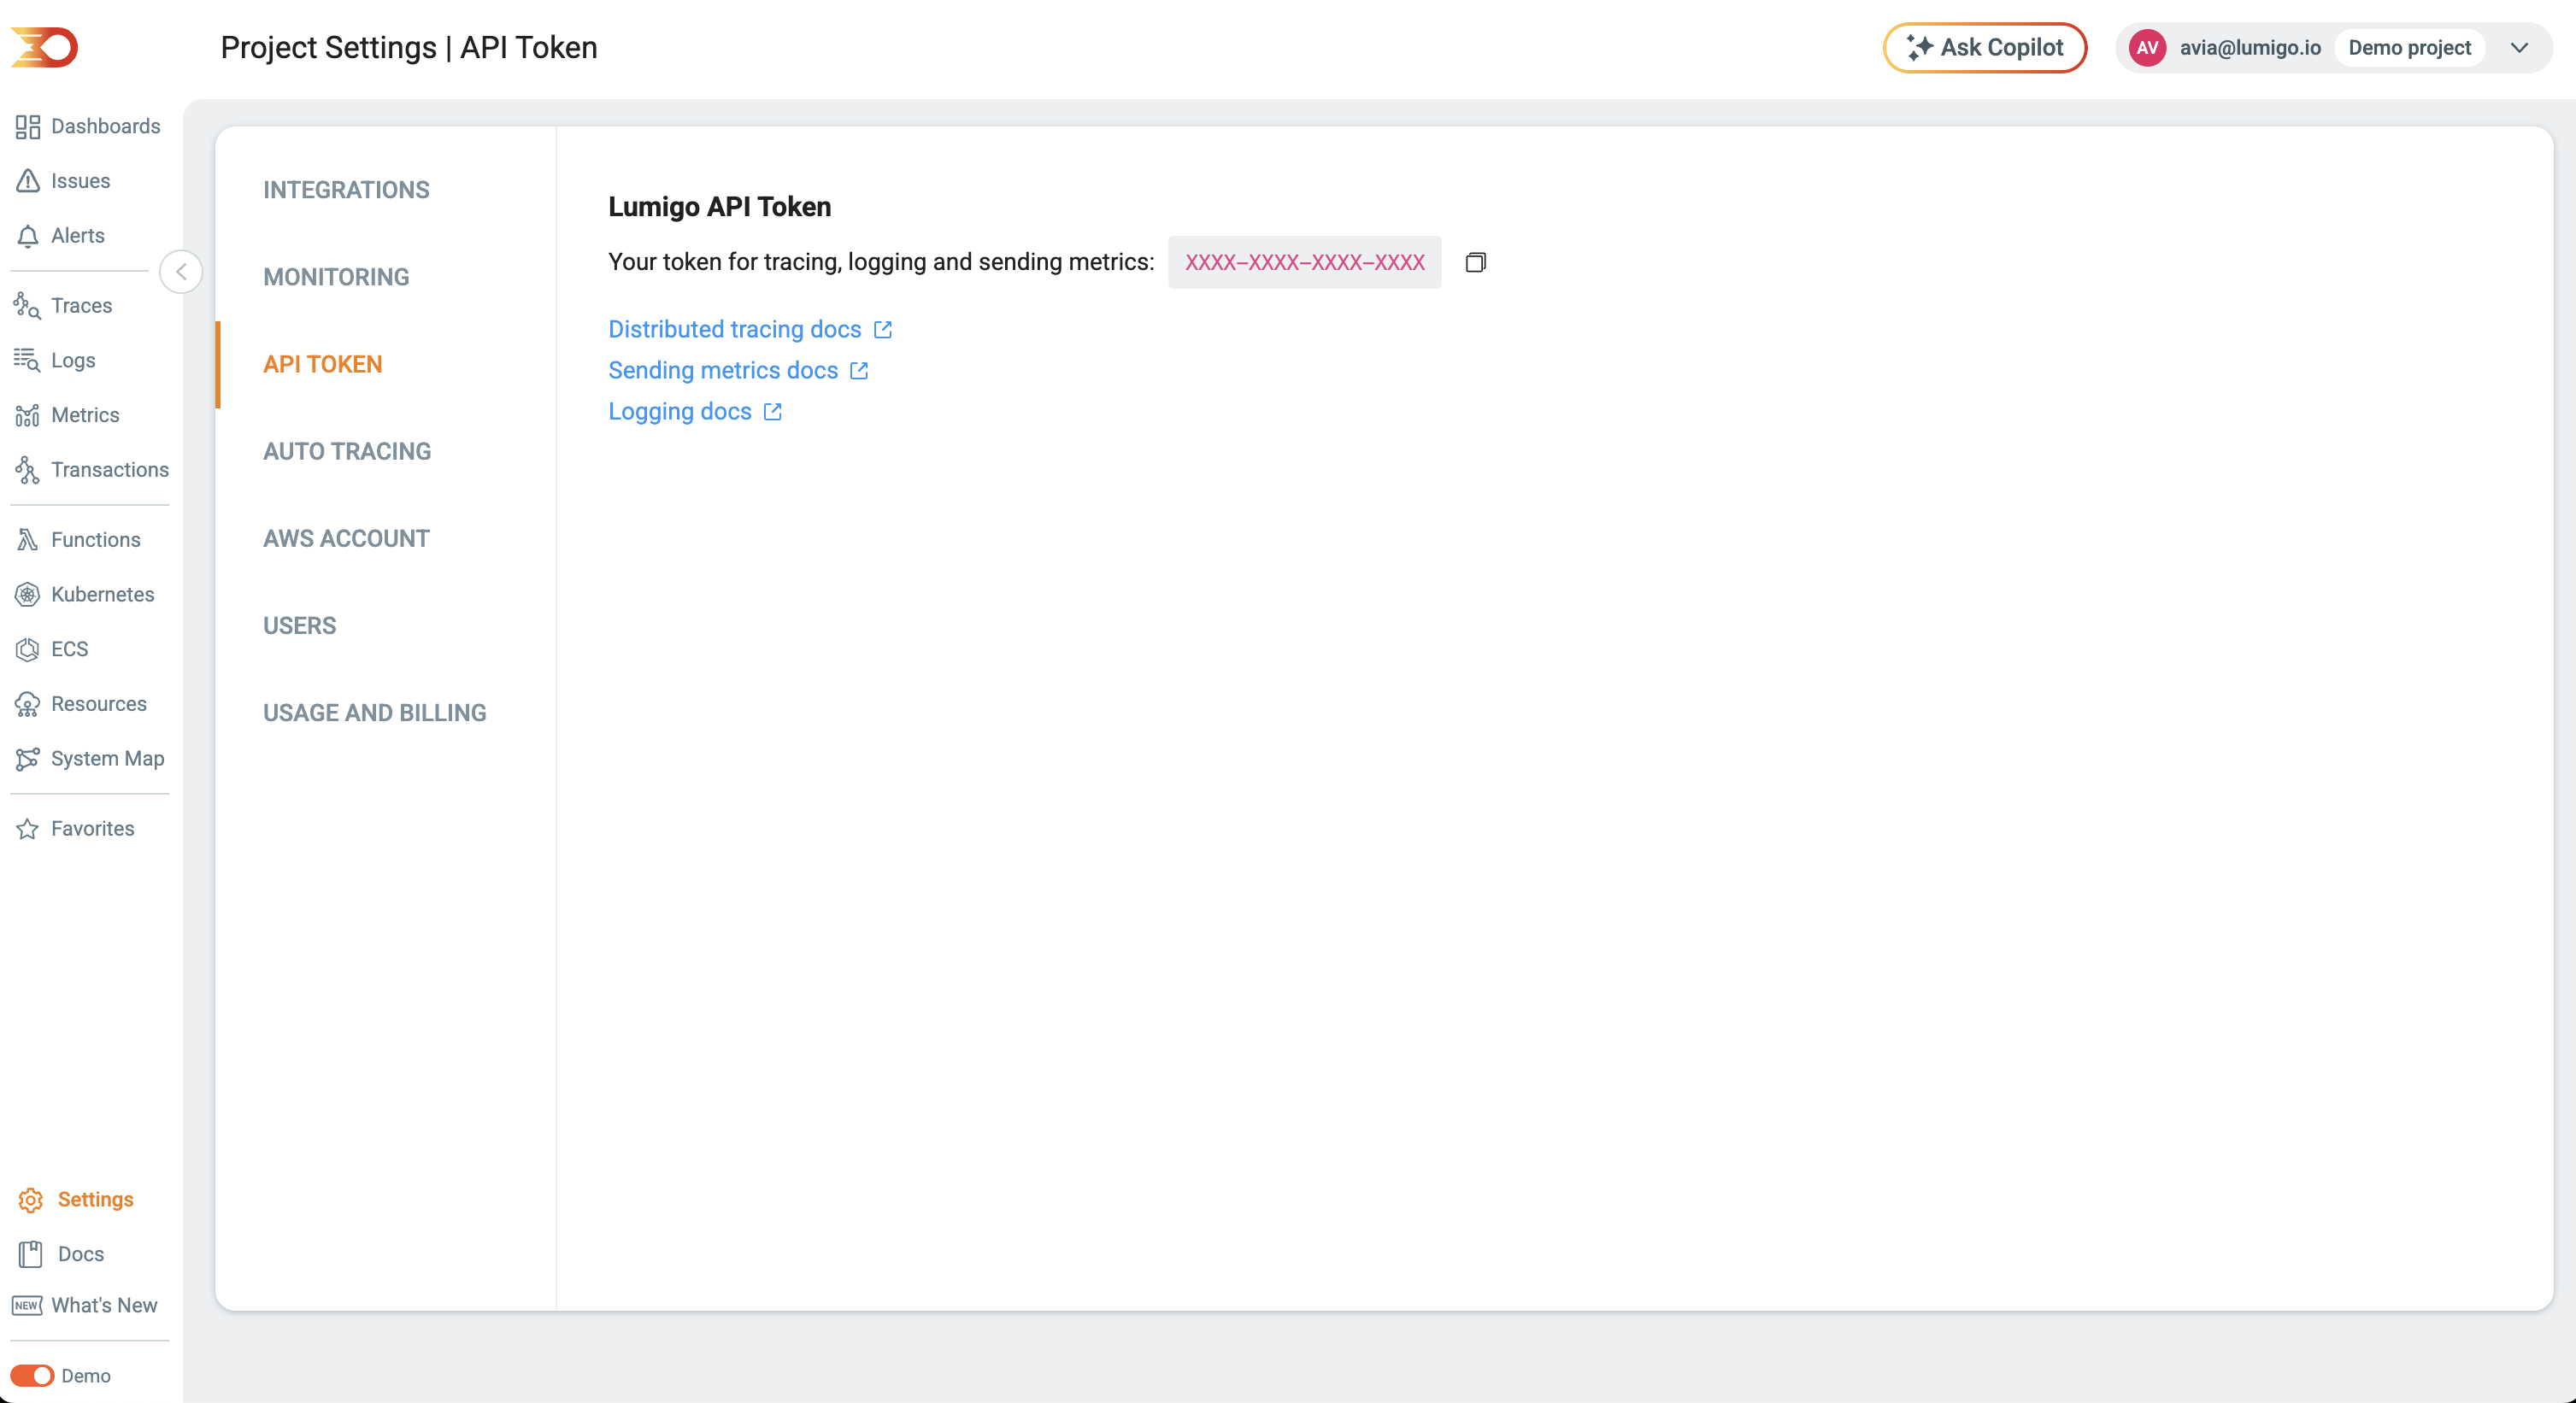Open AUTO TRACING settings
The image size is (2576, 1403).
(347, 451)
